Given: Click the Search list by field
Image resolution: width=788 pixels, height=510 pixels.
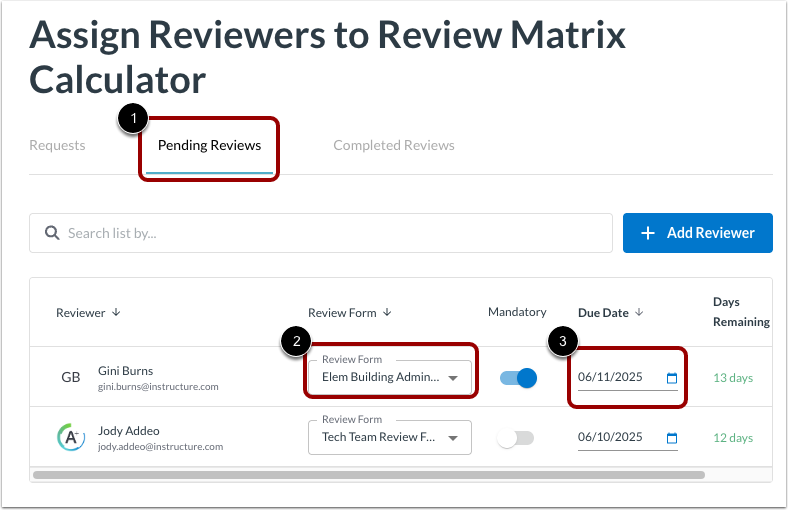Looking at the screenshot, I should (x=321, y=233).
